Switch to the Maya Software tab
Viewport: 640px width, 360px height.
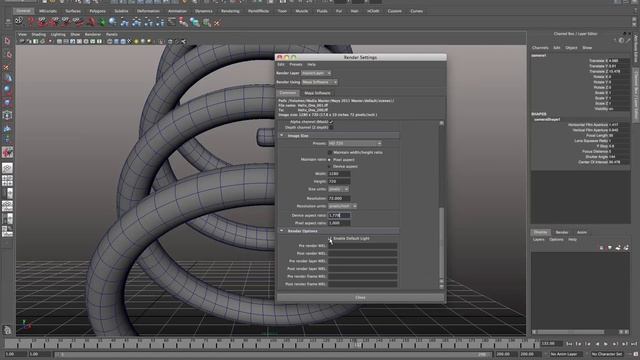pos(317,93)
